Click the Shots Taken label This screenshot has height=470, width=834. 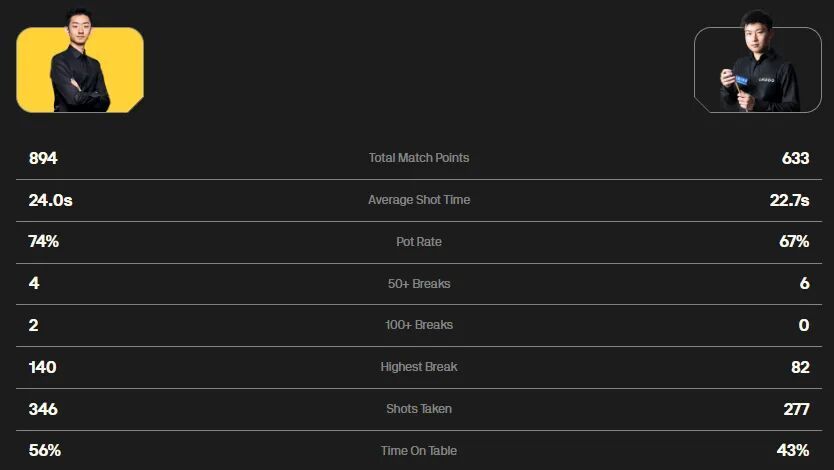coord(418,409)
